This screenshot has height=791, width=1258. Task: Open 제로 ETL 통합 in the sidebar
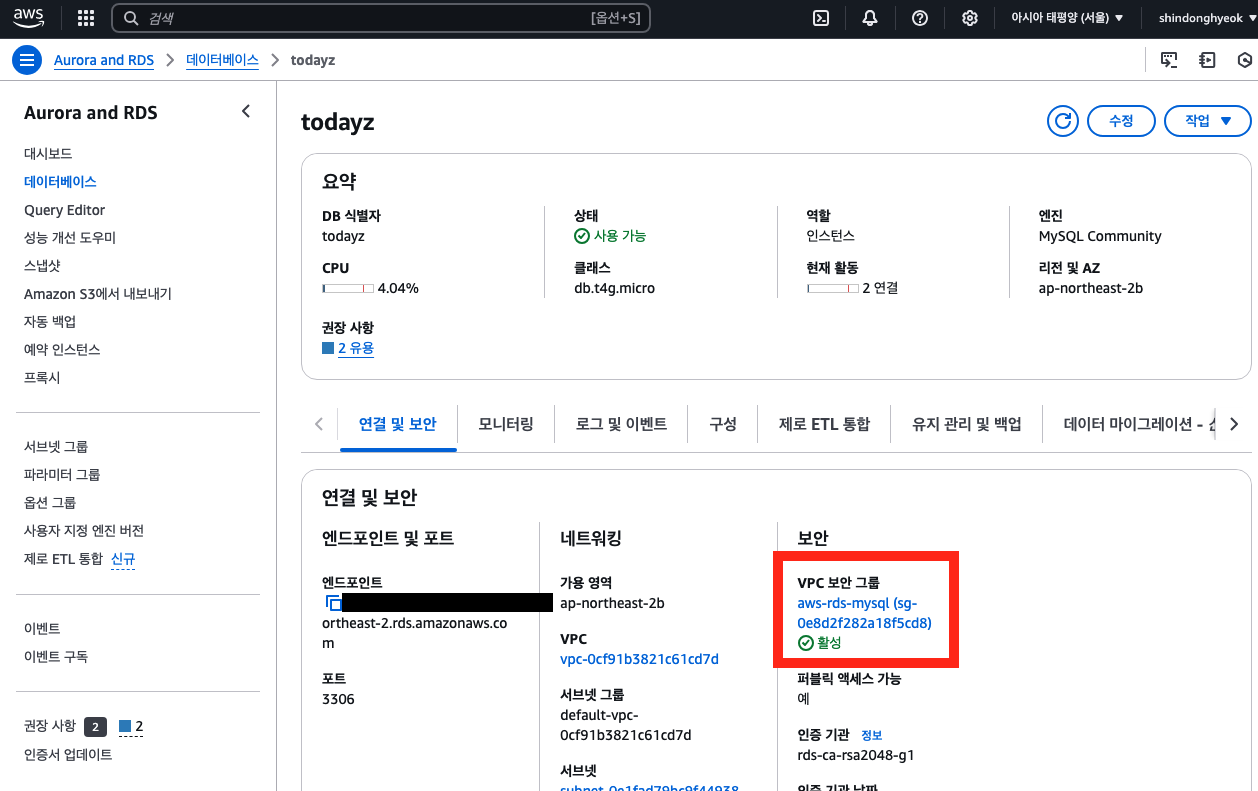[63, 558]
